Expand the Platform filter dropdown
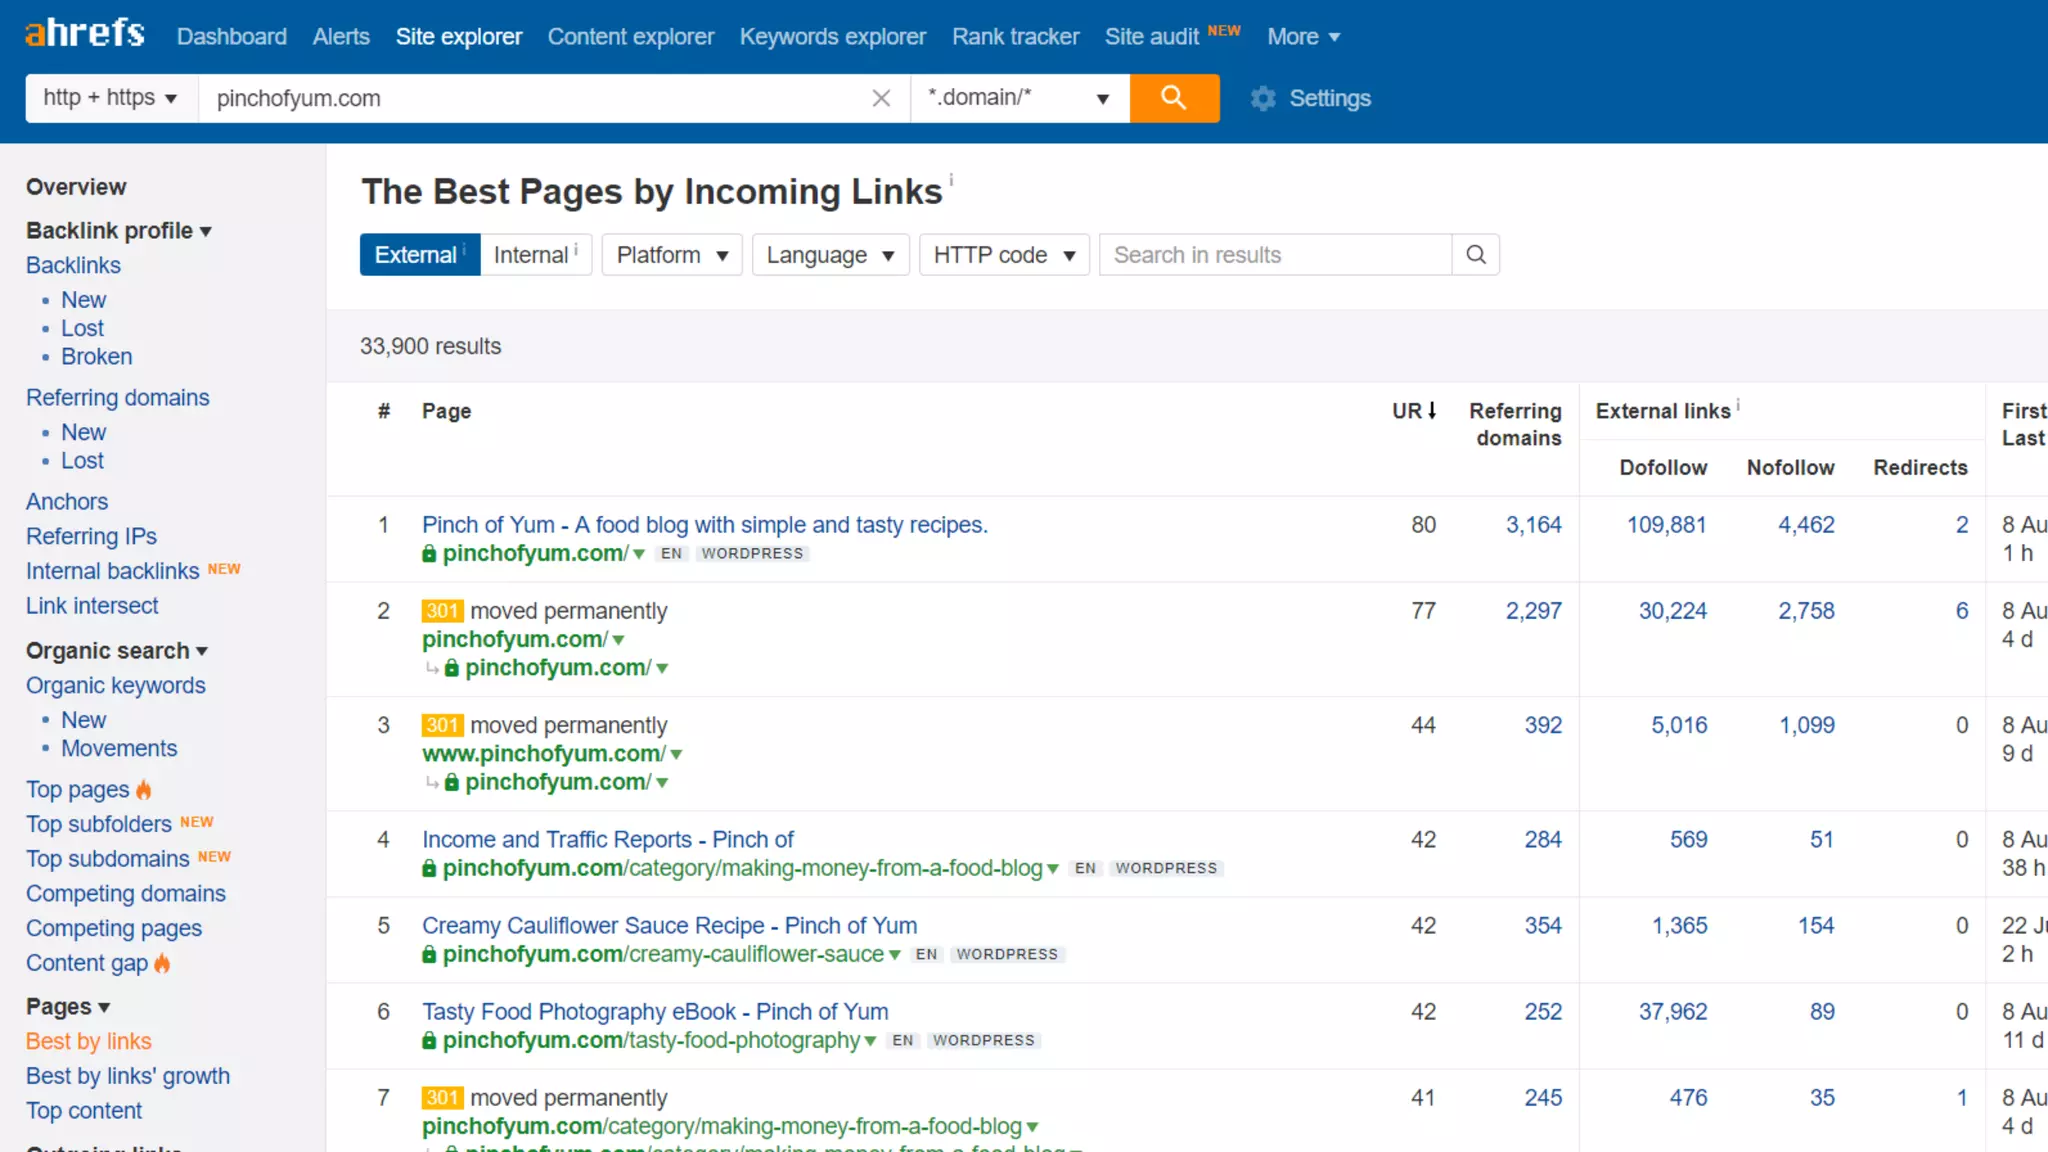2048x1152 pixels. point(671,255)
